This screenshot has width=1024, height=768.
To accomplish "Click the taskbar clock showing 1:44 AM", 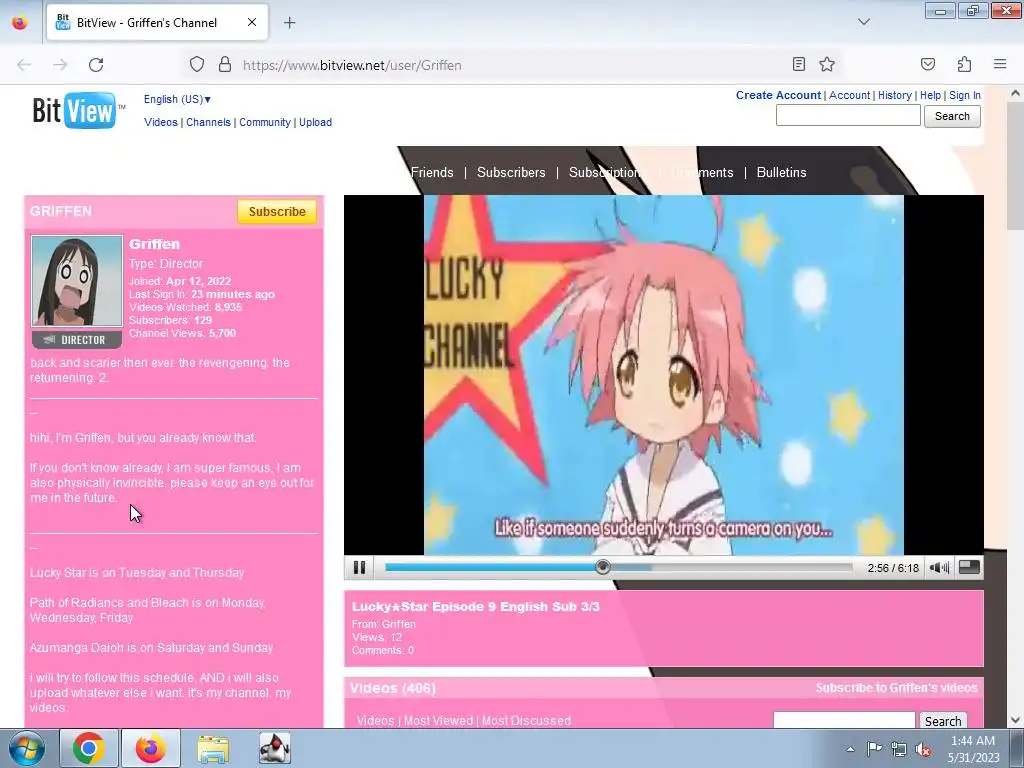I will [973, 749].
